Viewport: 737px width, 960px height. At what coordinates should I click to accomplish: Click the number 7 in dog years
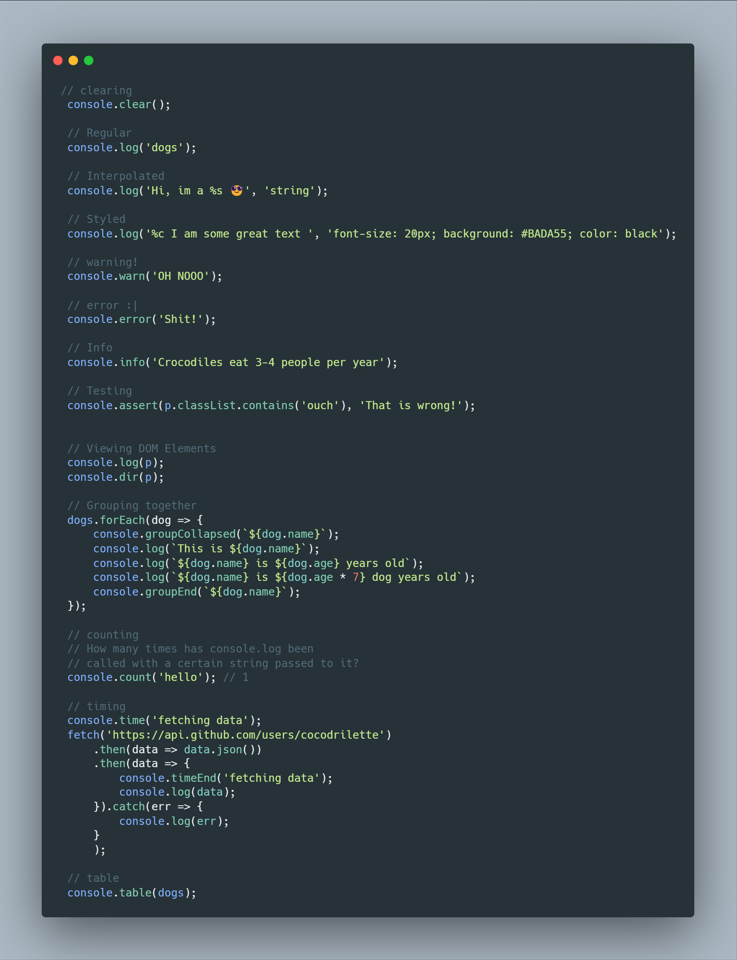tap(355, 577)
